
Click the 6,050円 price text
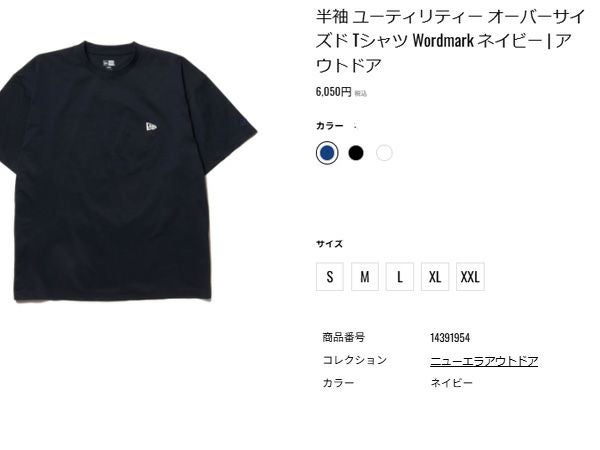(x=333, y=92)
